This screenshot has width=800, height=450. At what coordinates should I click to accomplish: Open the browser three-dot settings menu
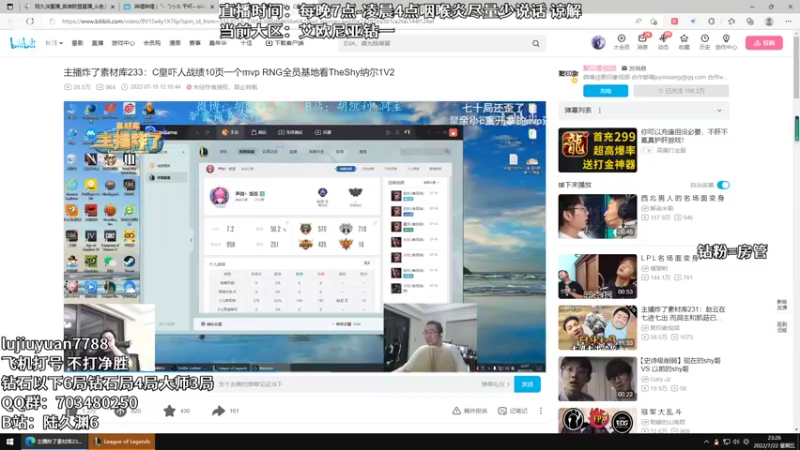pos(788,21)
